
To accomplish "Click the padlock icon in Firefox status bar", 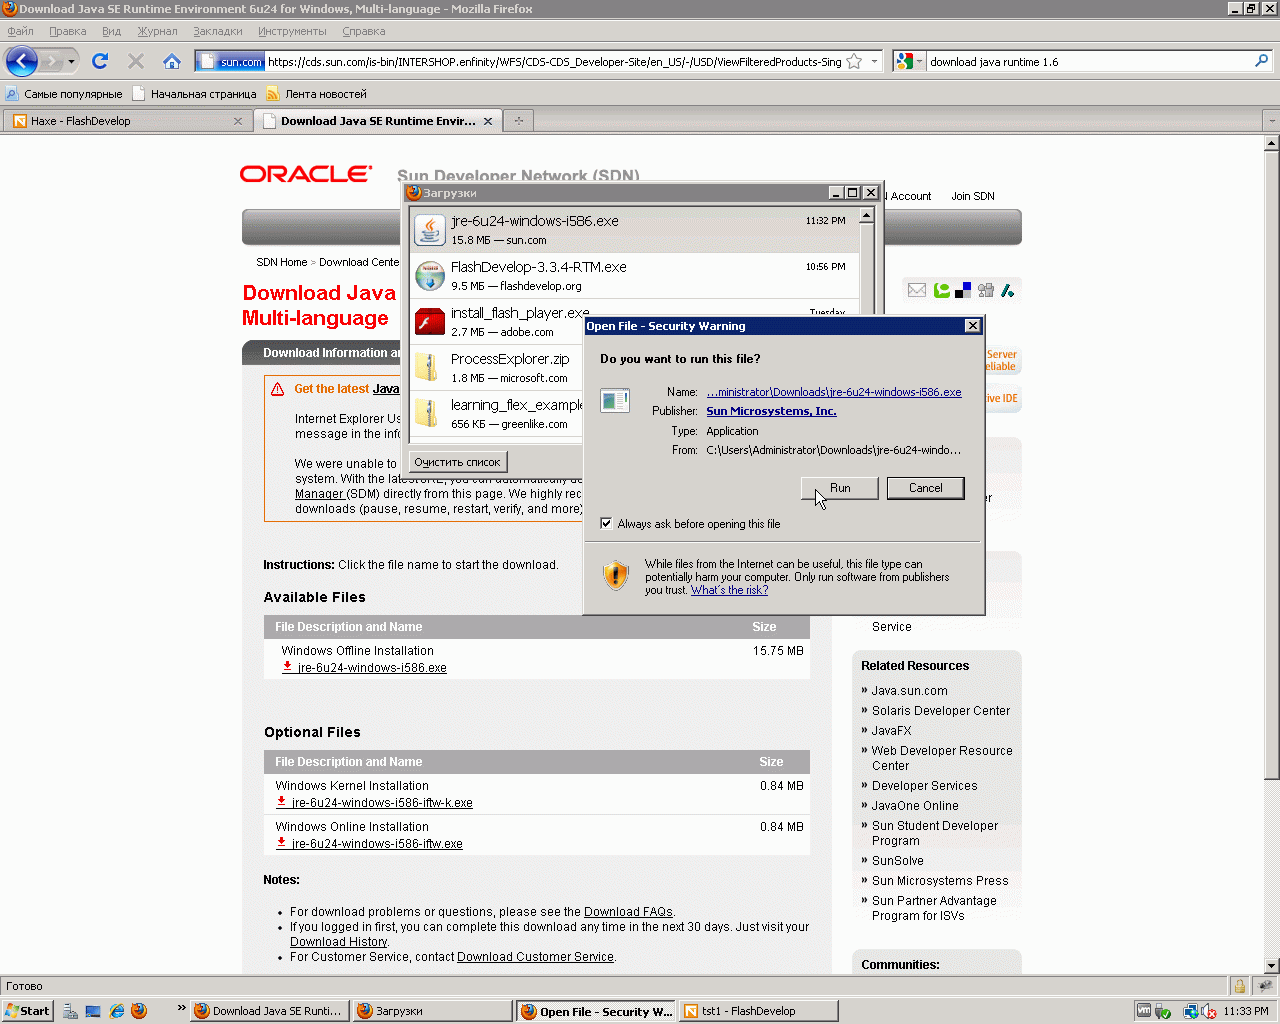I will [x=1239, y=986].
